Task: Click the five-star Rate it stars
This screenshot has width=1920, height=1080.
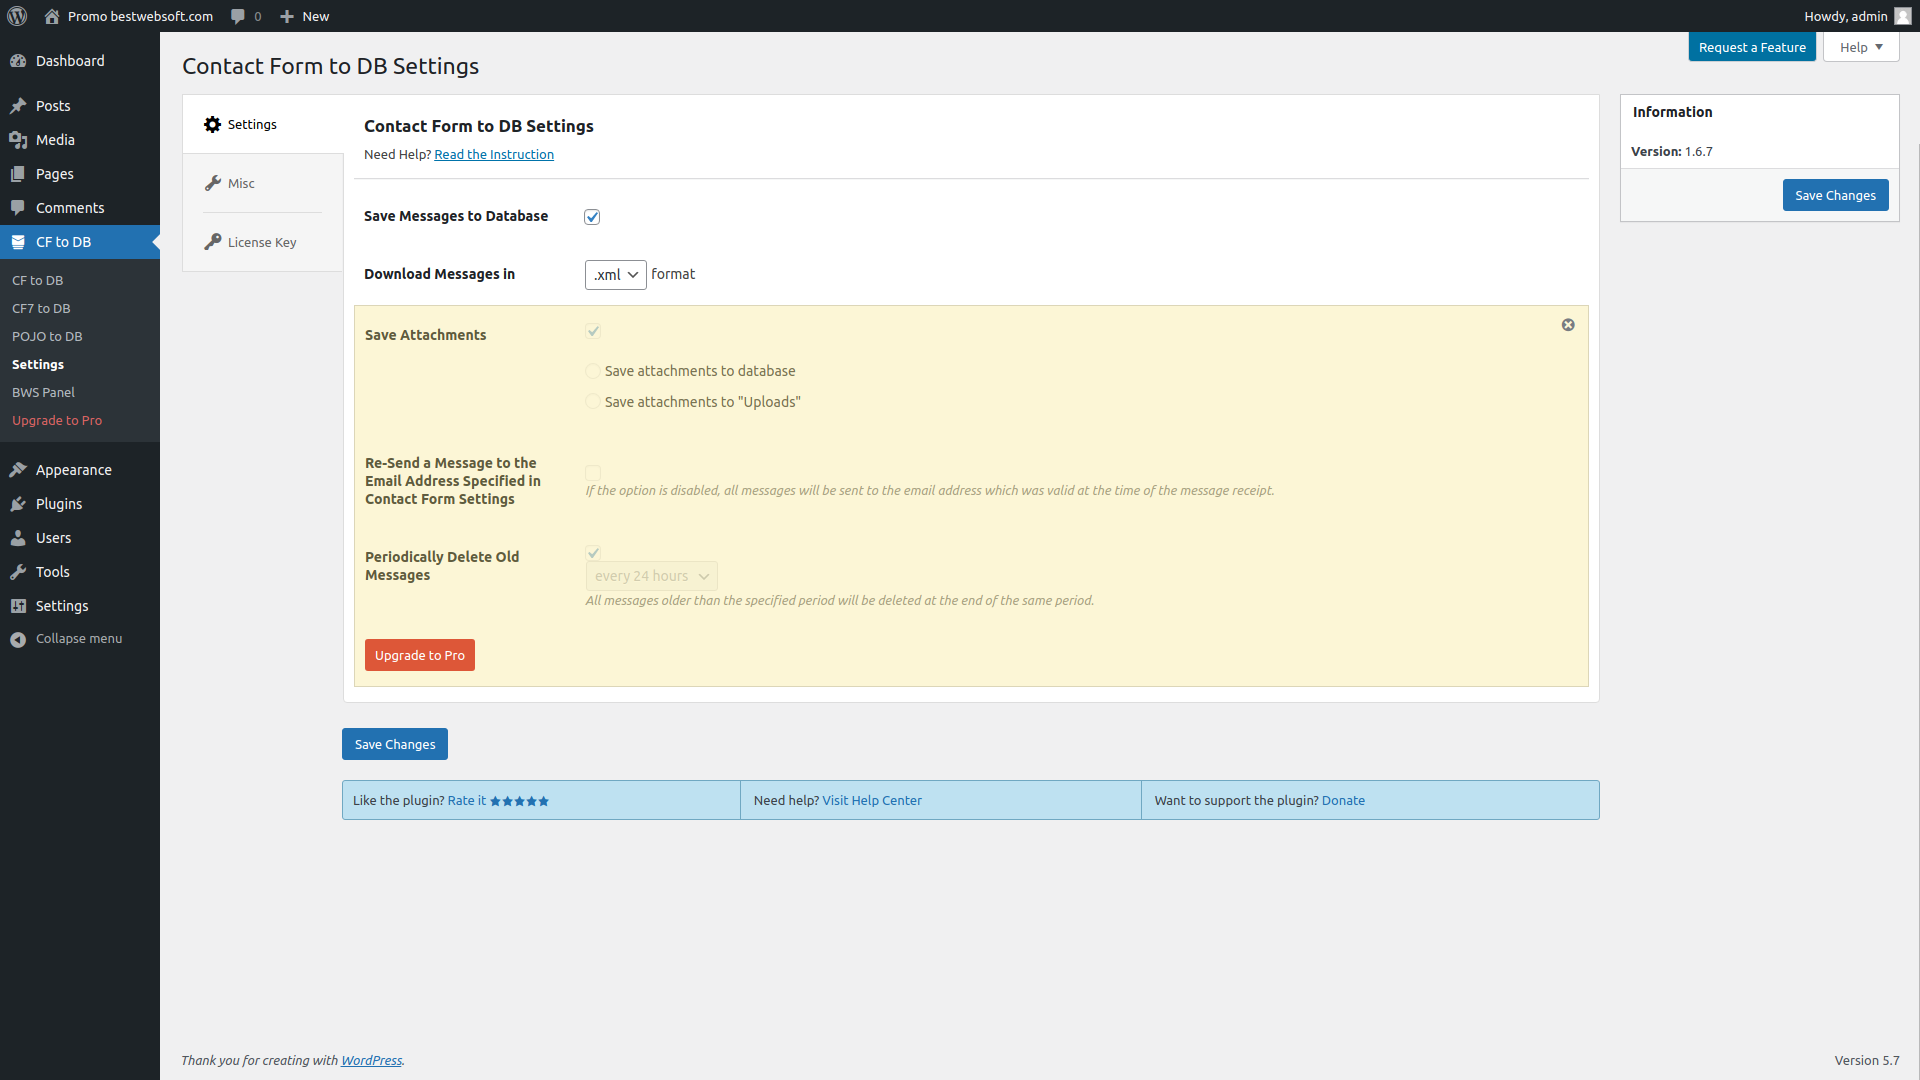Action: [x=519, y=801]
